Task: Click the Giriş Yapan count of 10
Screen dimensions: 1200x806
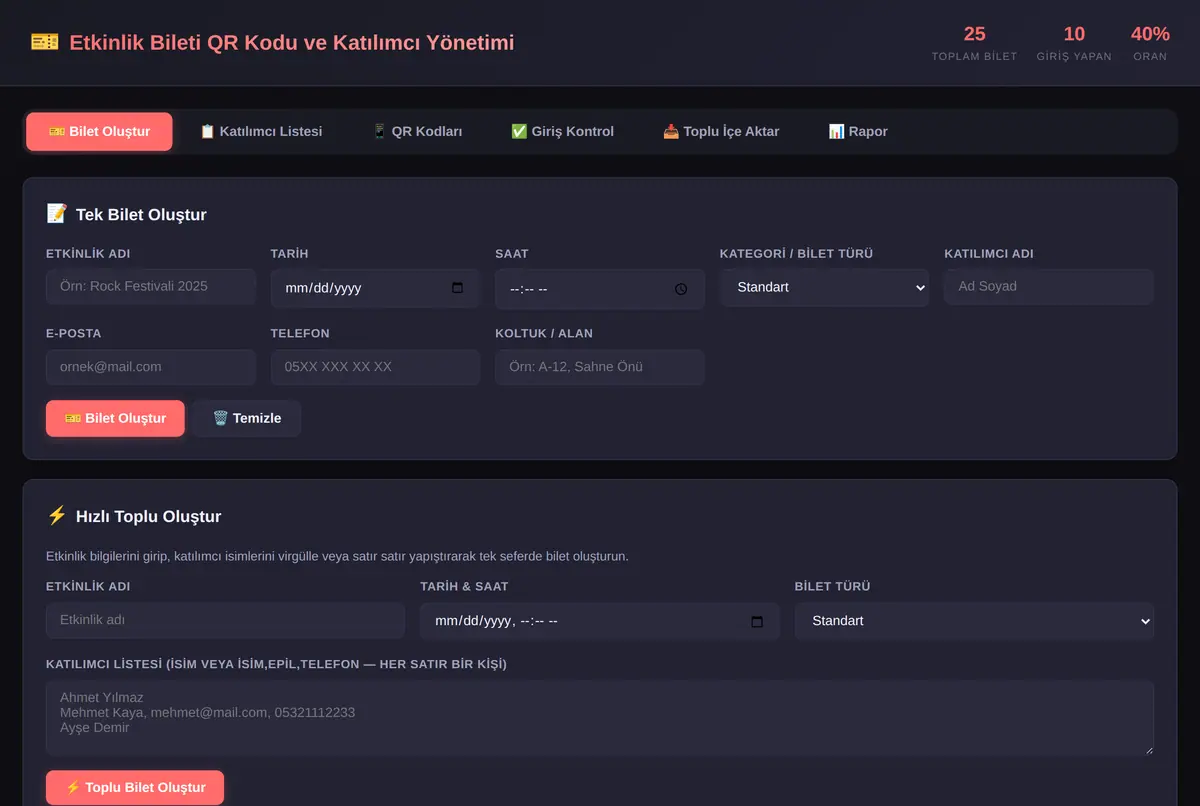Action: click(1074, 34)
